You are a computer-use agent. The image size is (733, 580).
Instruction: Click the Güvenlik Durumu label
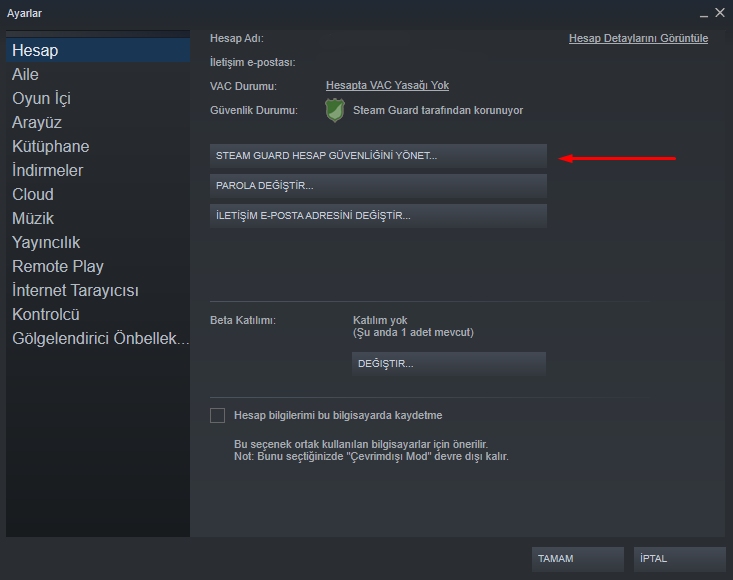[254, 110]
